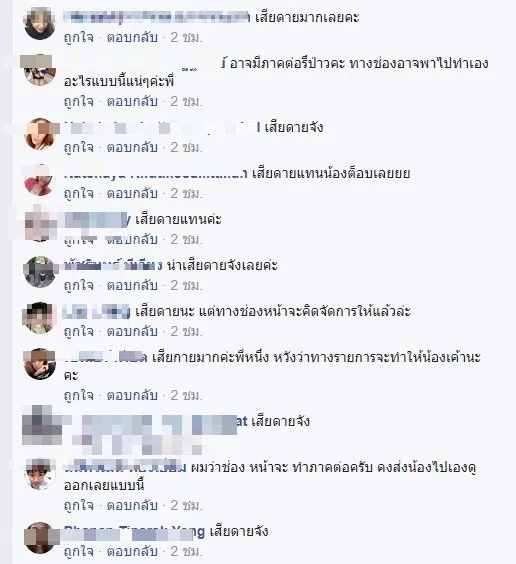516x564 pixels.
Task: Click avatar next to เสียดายแทนน้องต็อบเลยยย comment
Action: tap(40, 180)
